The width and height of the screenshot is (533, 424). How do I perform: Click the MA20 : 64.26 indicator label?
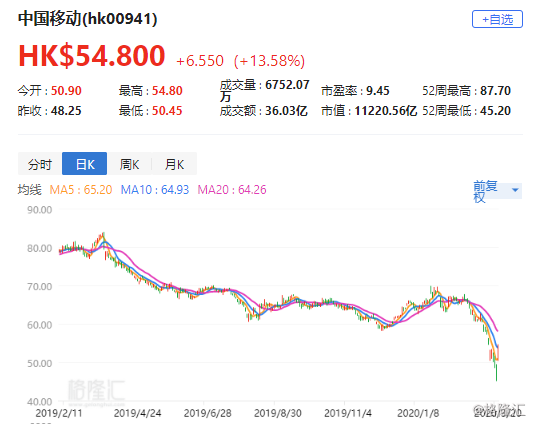tap(232, 189)
